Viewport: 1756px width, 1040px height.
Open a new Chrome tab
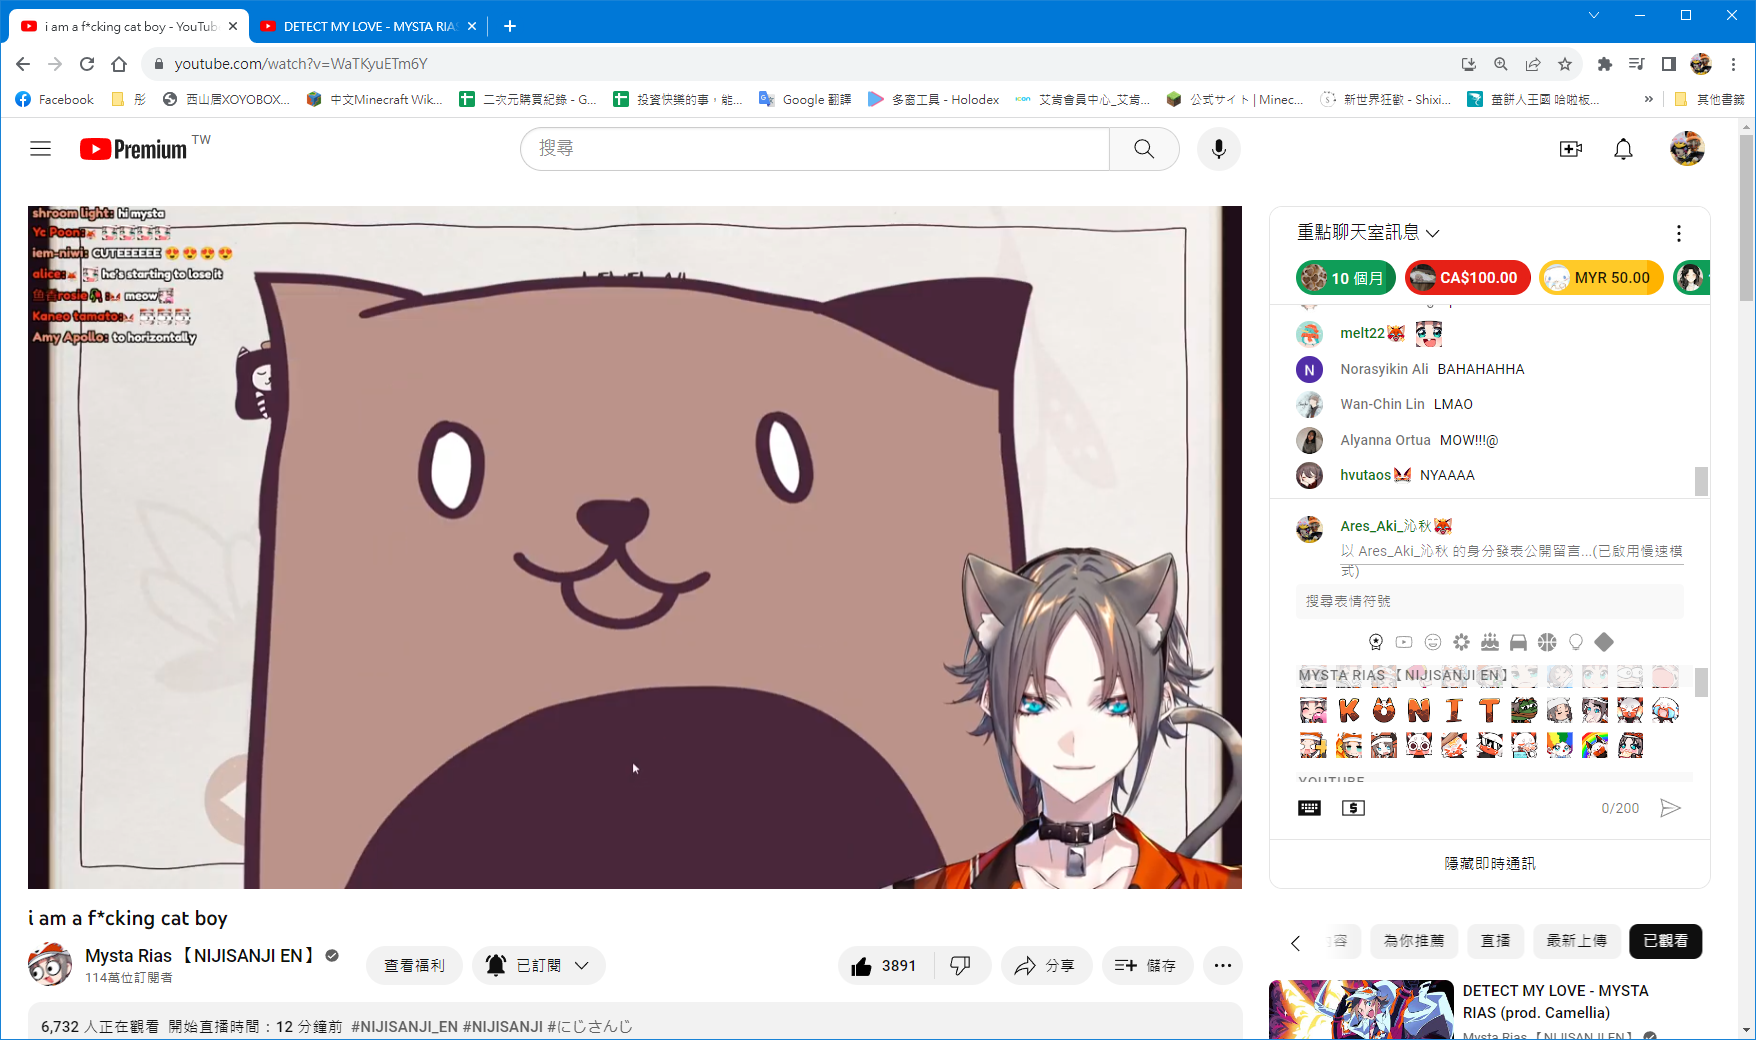510,26
